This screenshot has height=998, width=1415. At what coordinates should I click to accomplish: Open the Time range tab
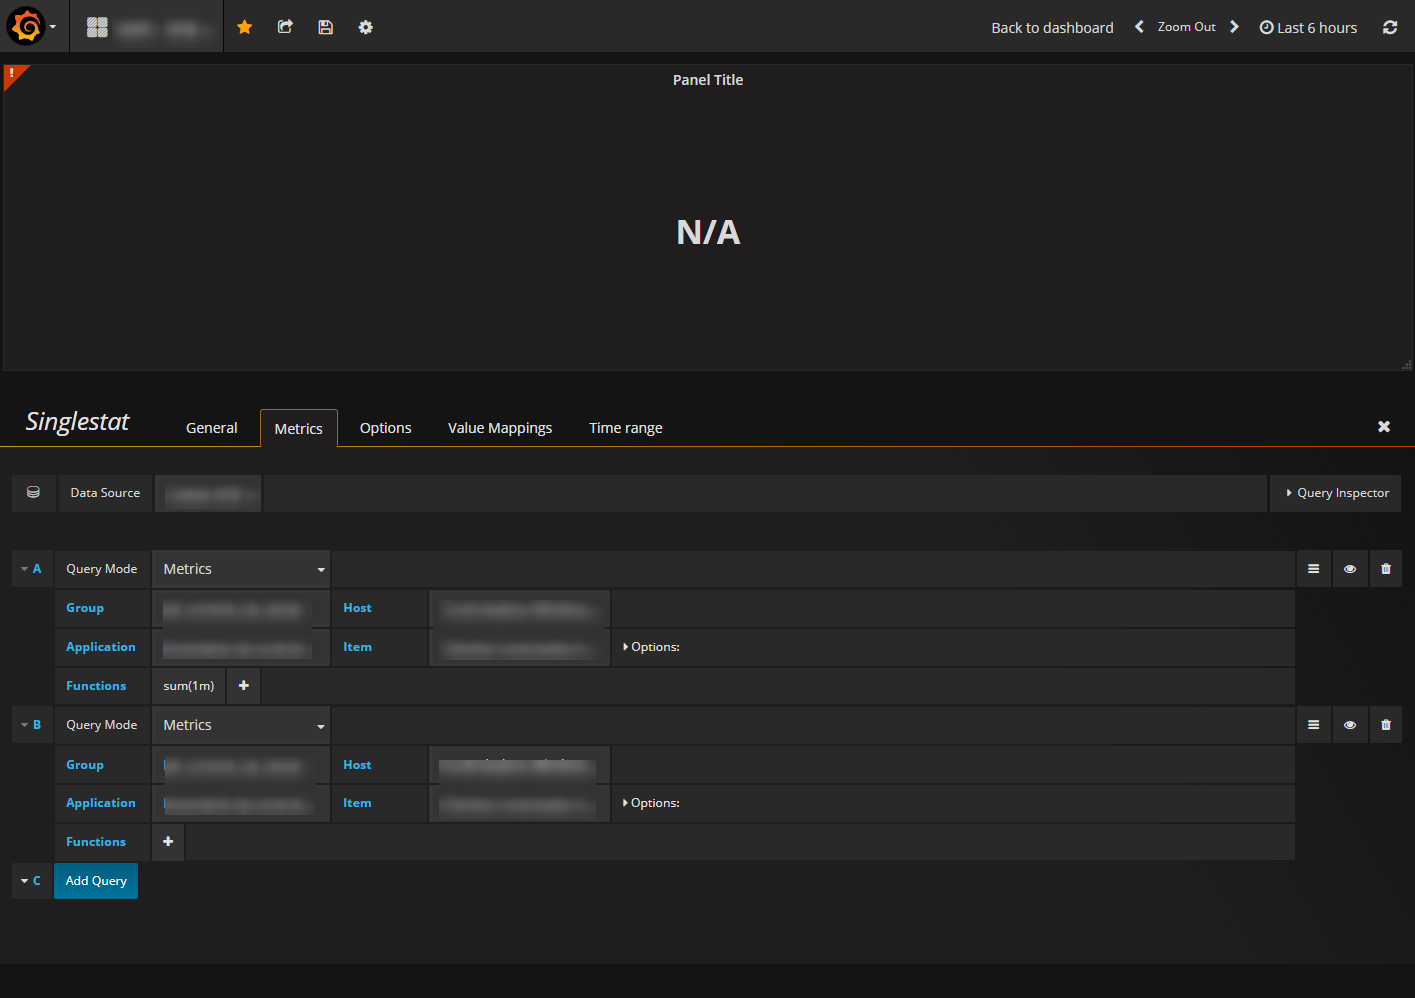(626, 428)
